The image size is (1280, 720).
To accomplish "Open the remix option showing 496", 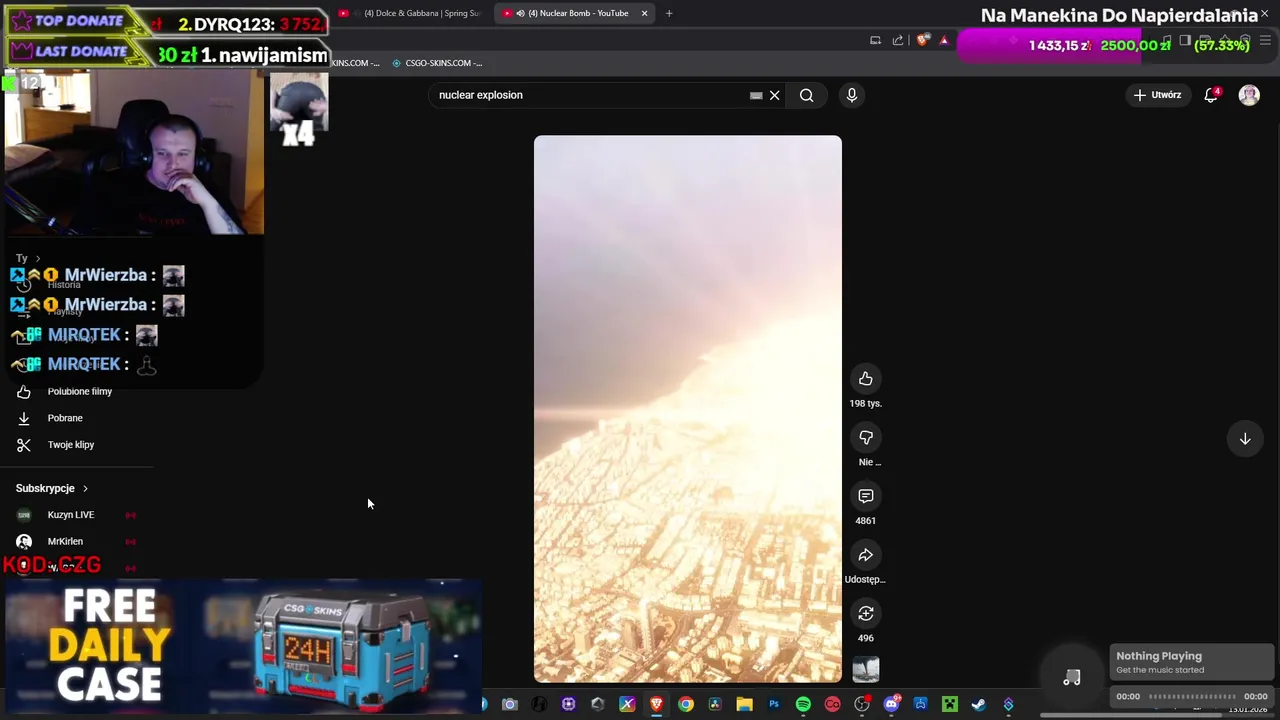I will [866, 613].
